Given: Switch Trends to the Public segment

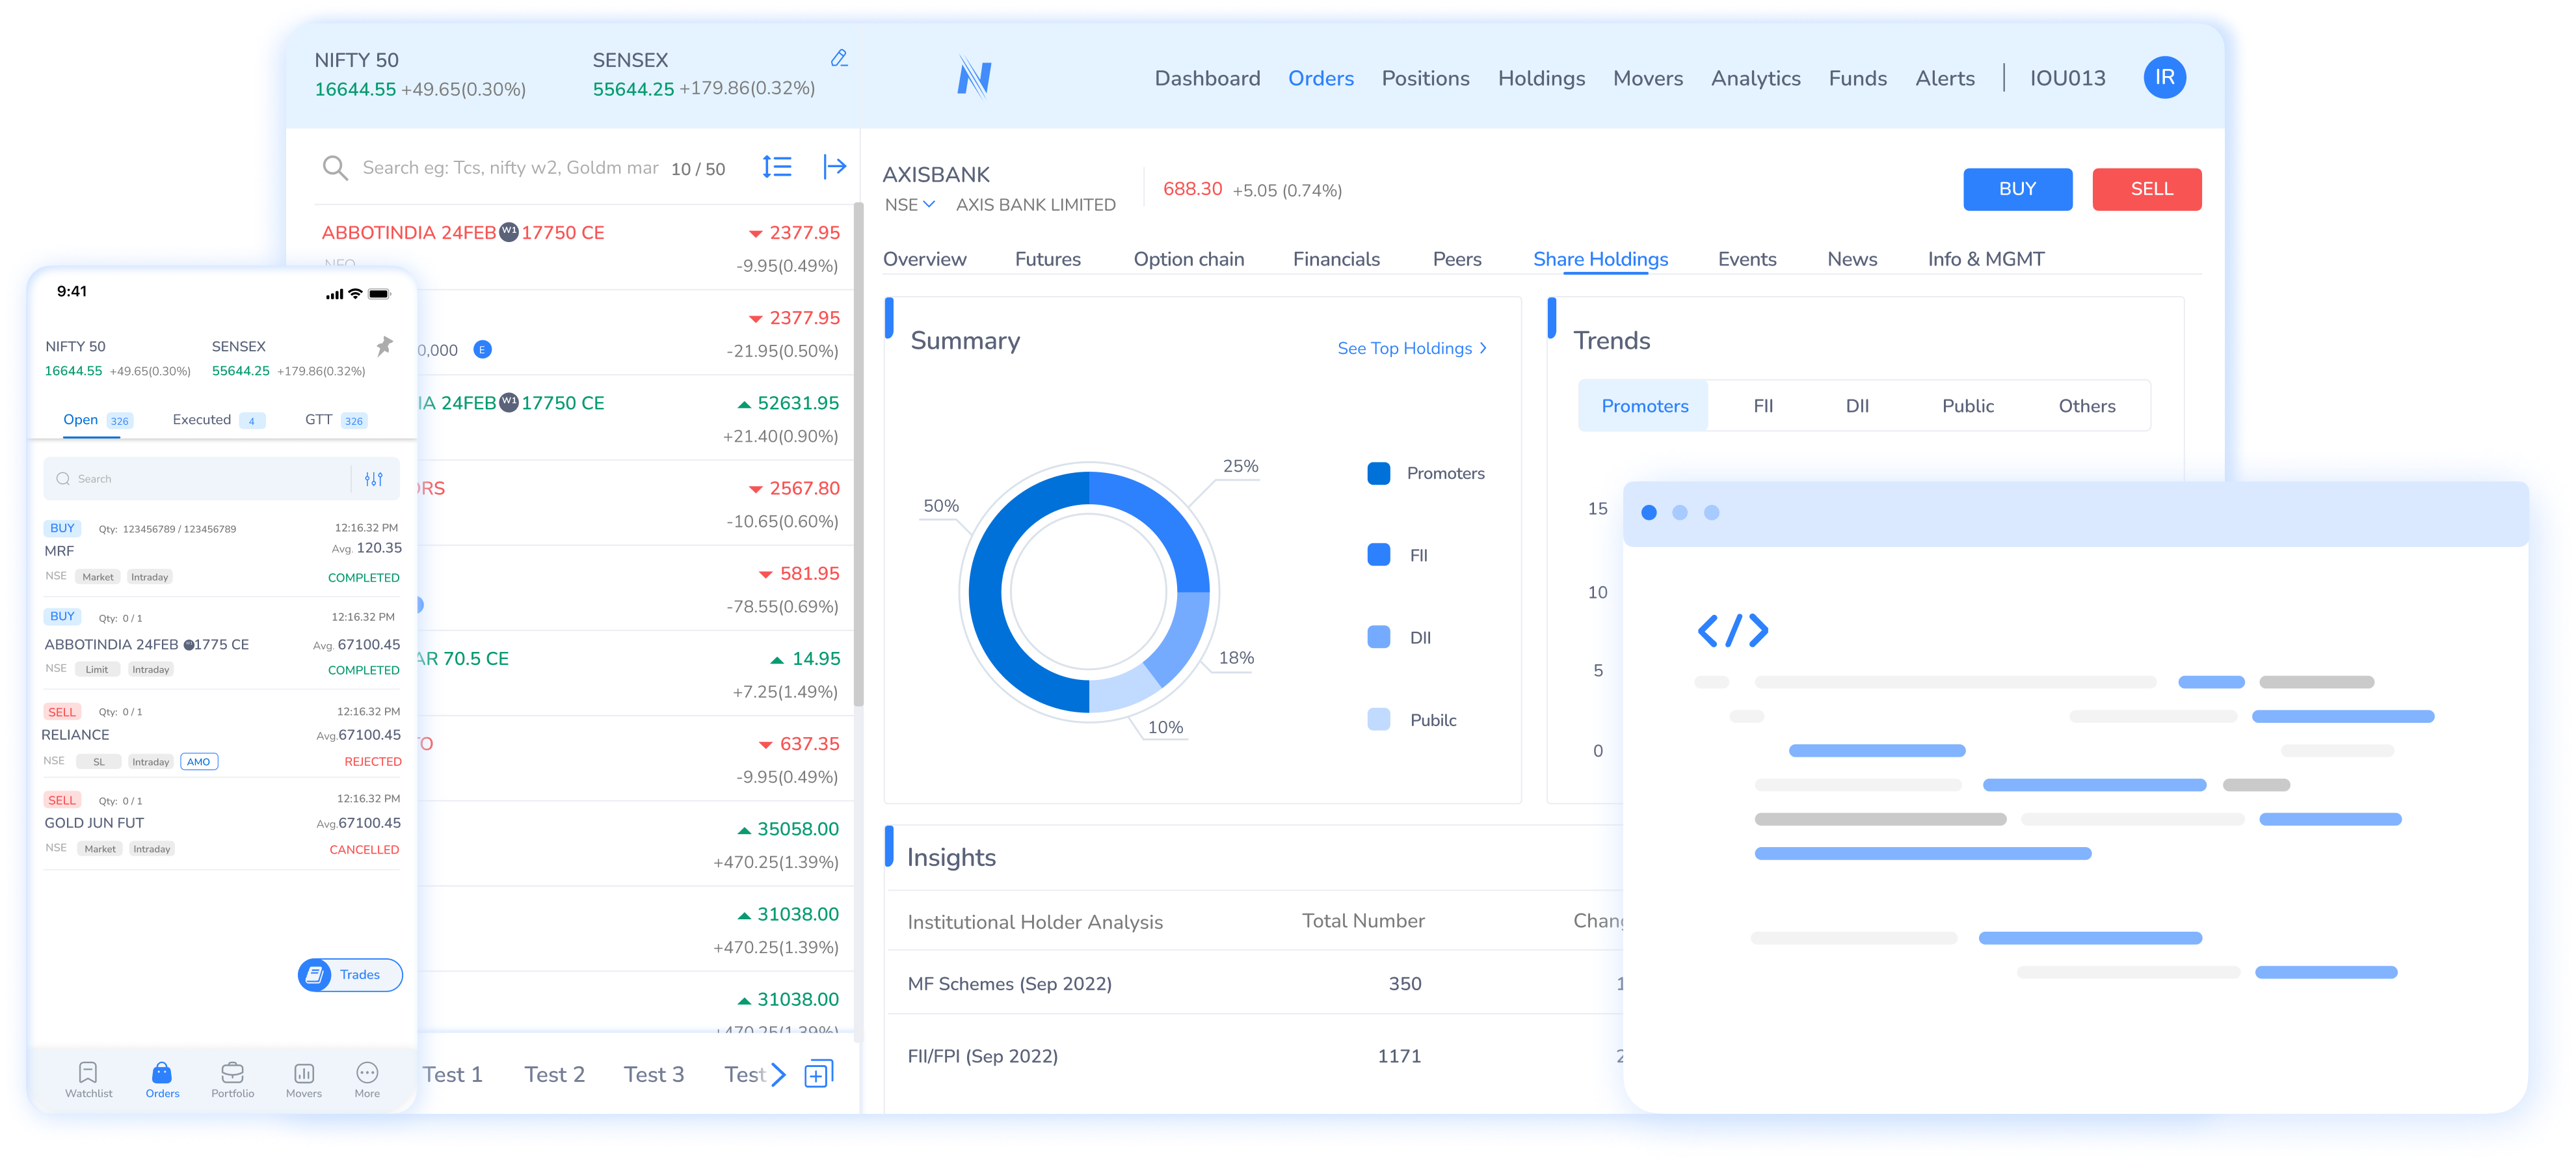Looking at the screenshot, I should tap(1967, 406).
